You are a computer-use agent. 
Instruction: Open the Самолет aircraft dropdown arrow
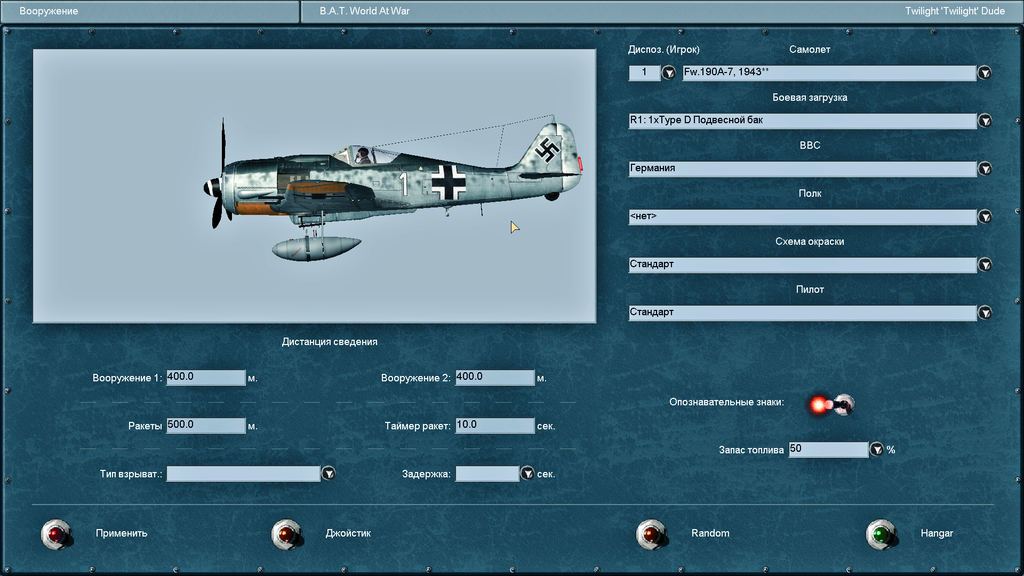(984, 72)
